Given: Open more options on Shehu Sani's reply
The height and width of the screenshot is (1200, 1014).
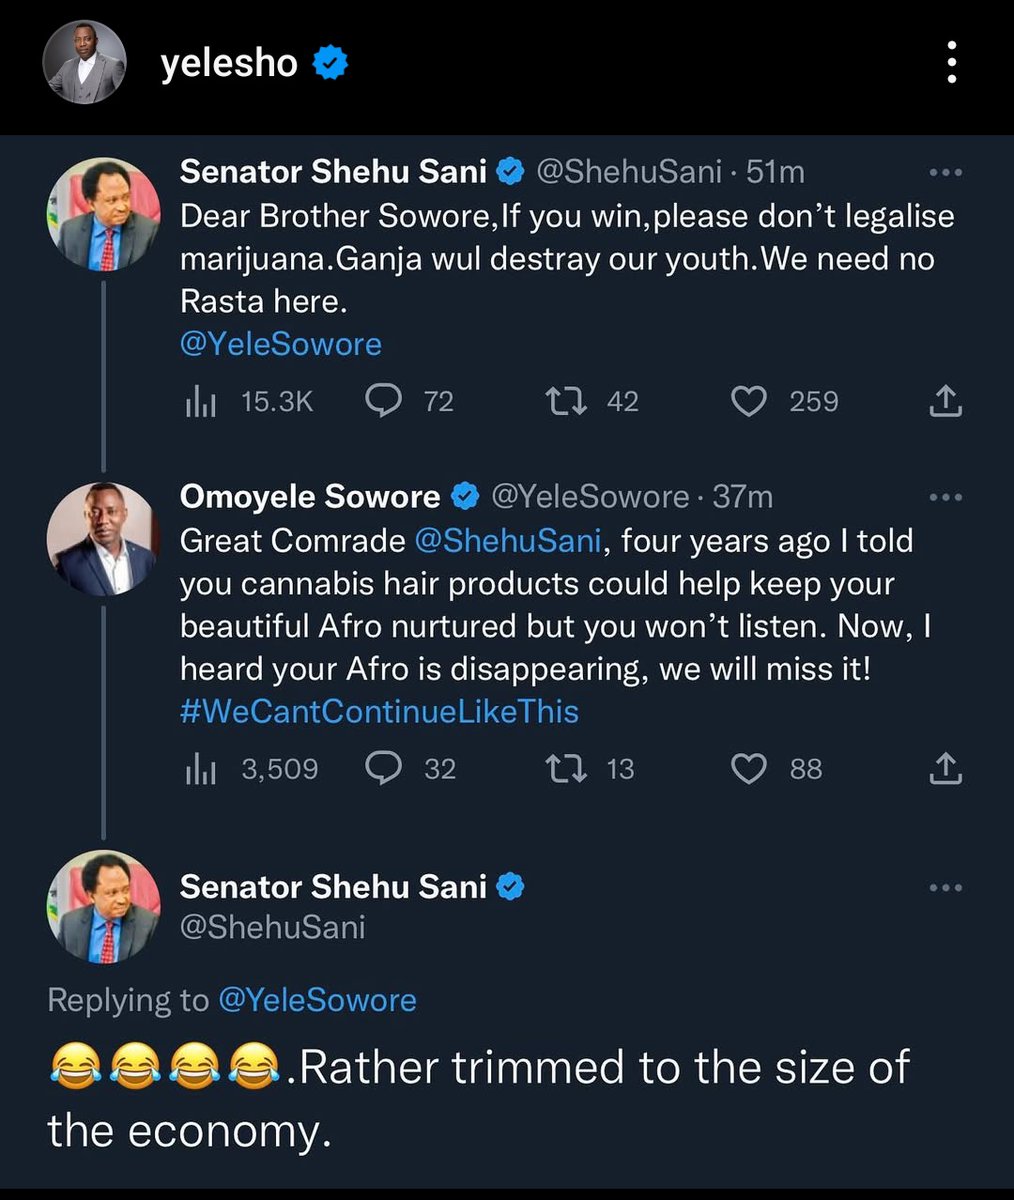Looking at the screenshot, I should tap(945, 887).
